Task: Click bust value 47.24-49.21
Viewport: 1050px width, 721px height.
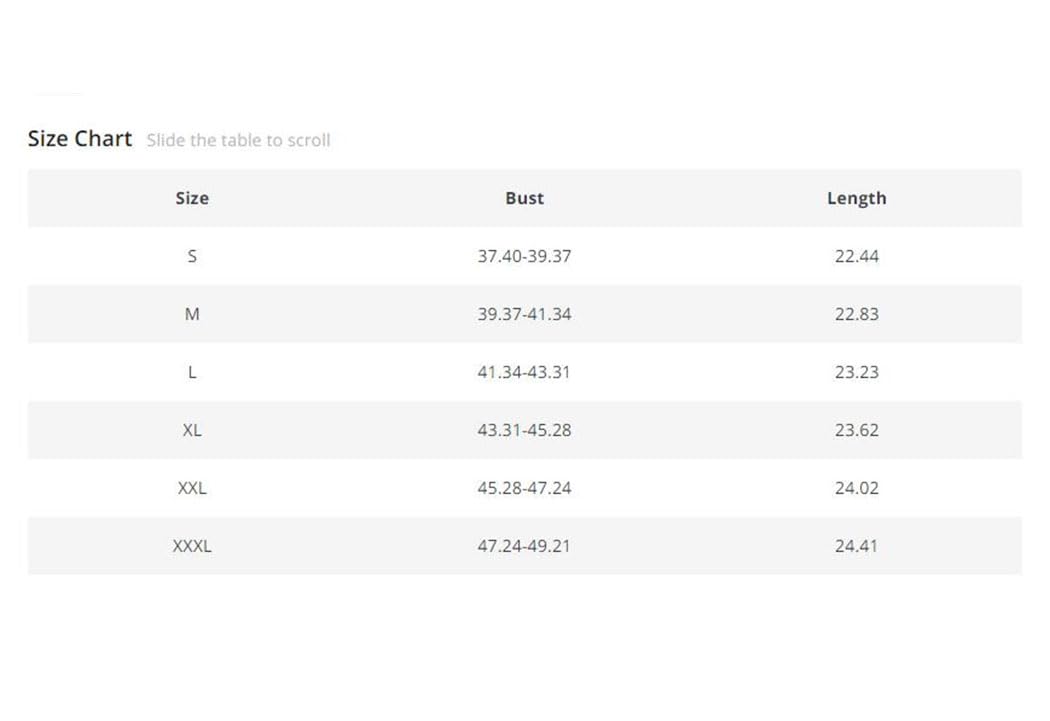Action: 524,546
